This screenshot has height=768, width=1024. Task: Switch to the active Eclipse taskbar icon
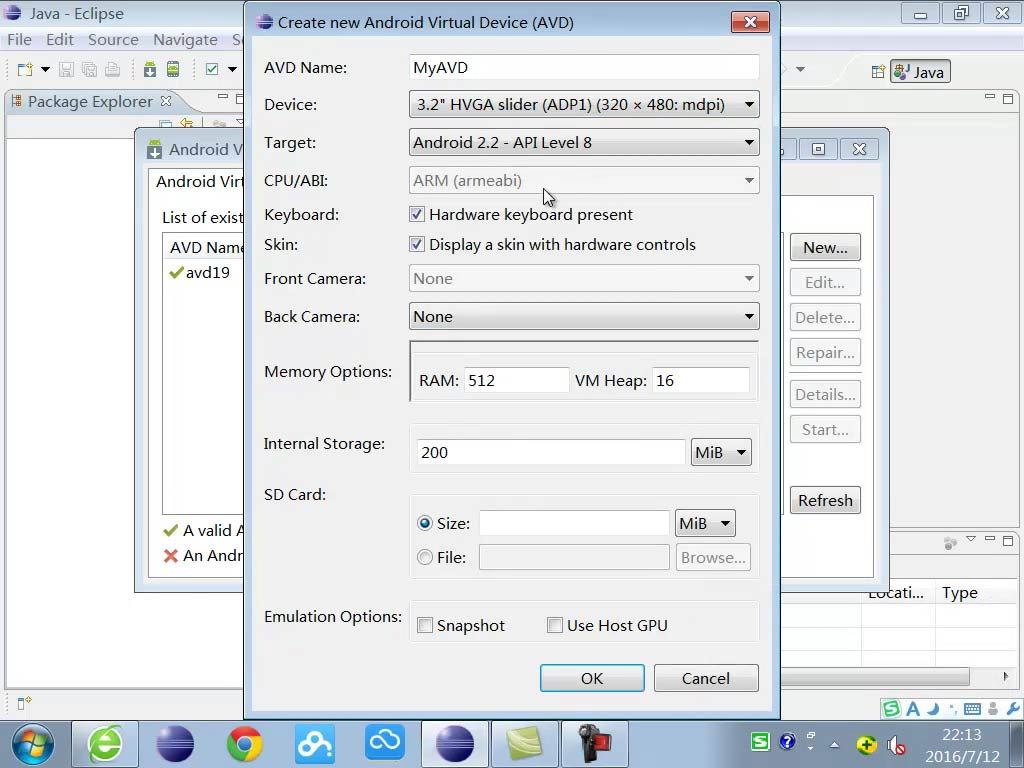[455, 744]
